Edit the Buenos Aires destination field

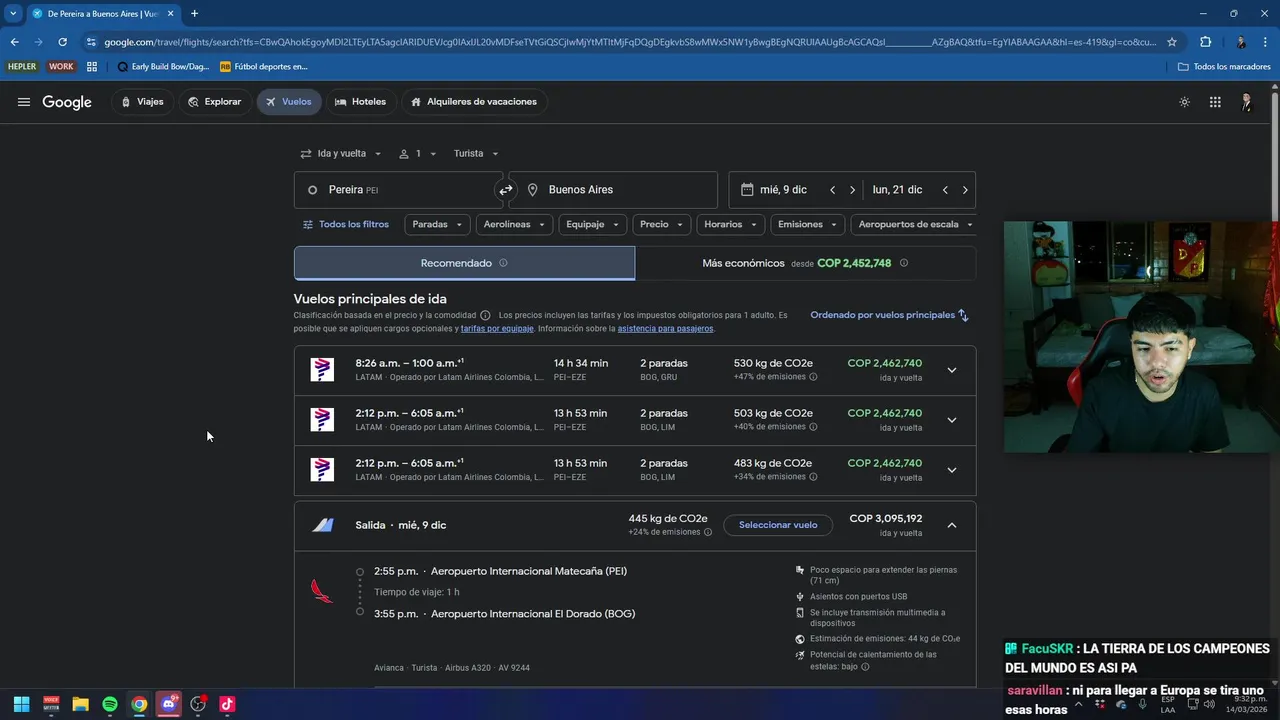[614, 190]
